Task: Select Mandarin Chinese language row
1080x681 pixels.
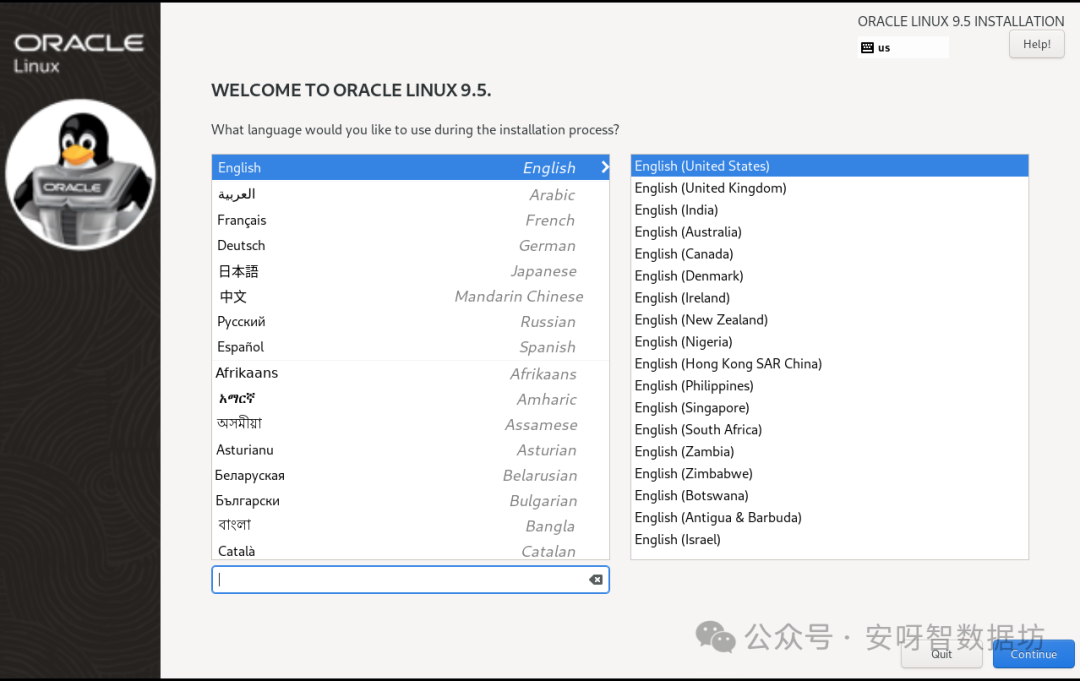Action: pos(411,296)
